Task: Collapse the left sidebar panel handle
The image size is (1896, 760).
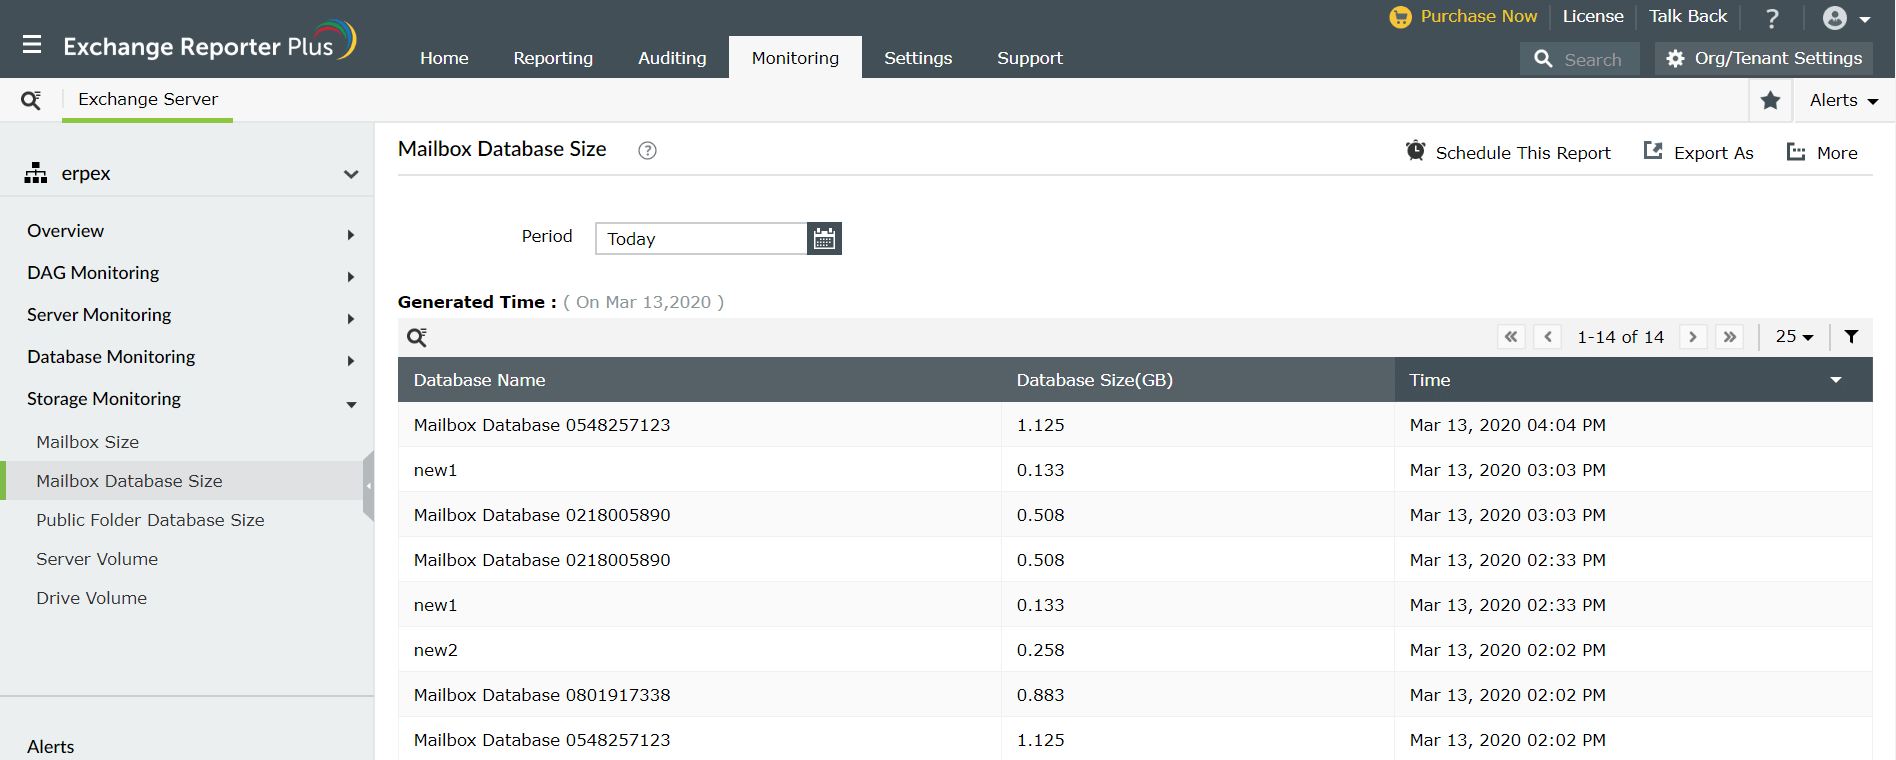Action: 368,485
